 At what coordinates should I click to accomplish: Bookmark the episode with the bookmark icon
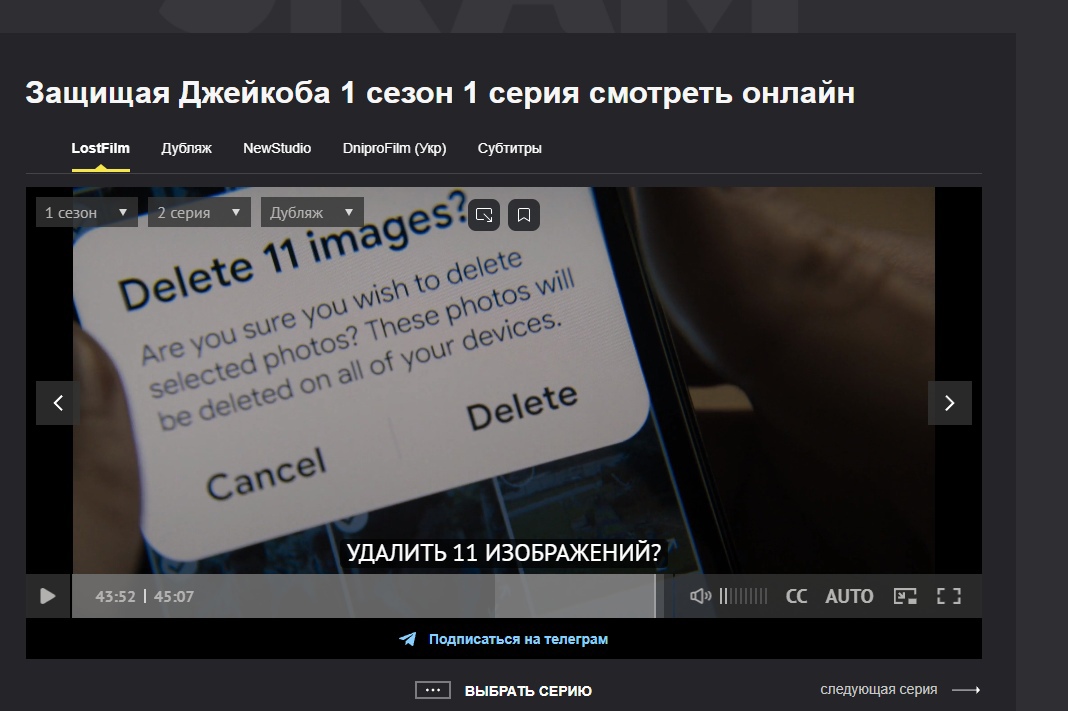click(524, 215)
